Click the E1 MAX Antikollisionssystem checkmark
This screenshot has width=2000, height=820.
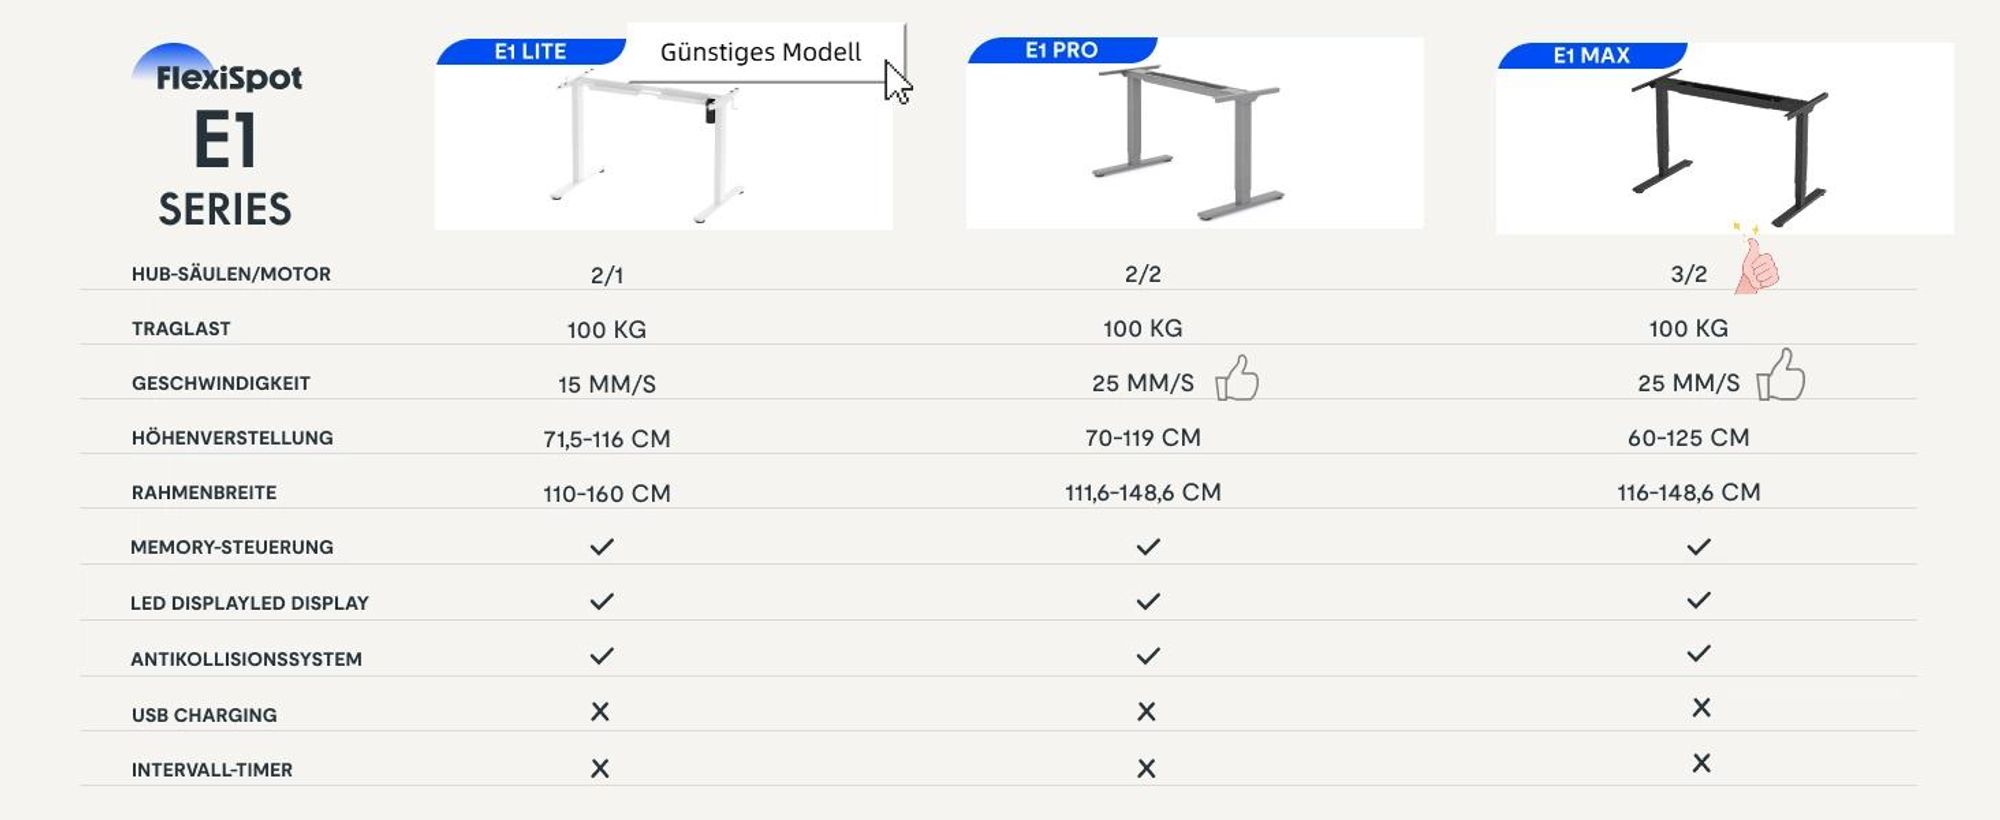(x=1699, y=654)
